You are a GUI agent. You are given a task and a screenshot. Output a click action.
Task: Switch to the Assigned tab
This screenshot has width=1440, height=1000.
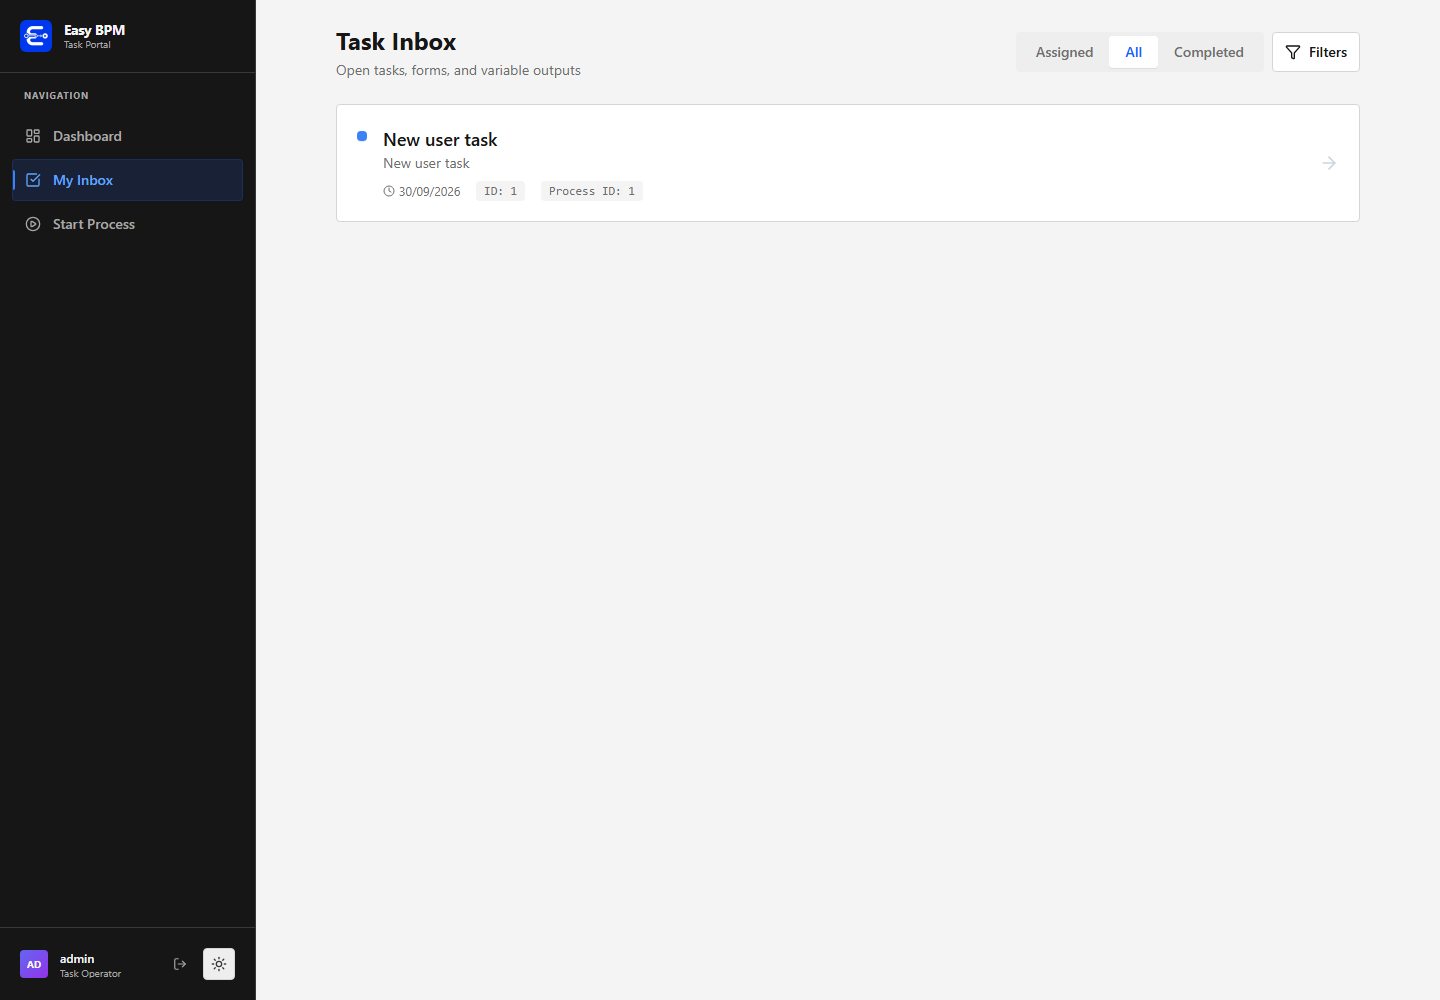pyautogui.click(x=1064, y=52)
